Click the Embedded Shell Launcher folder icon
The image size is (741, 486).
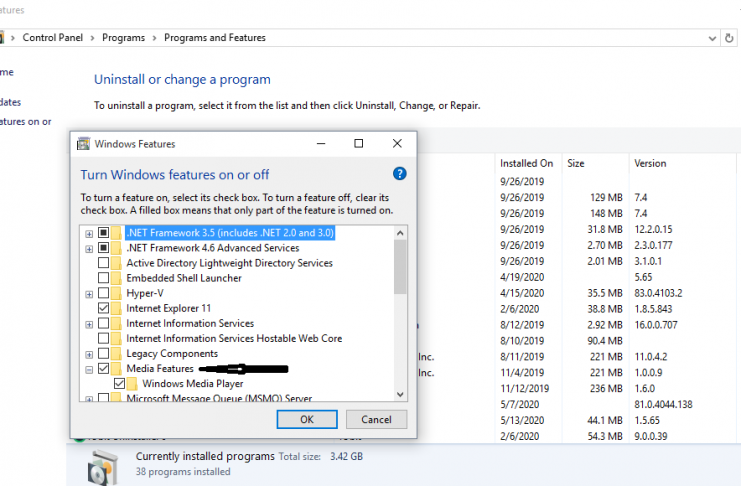(116, 278)
